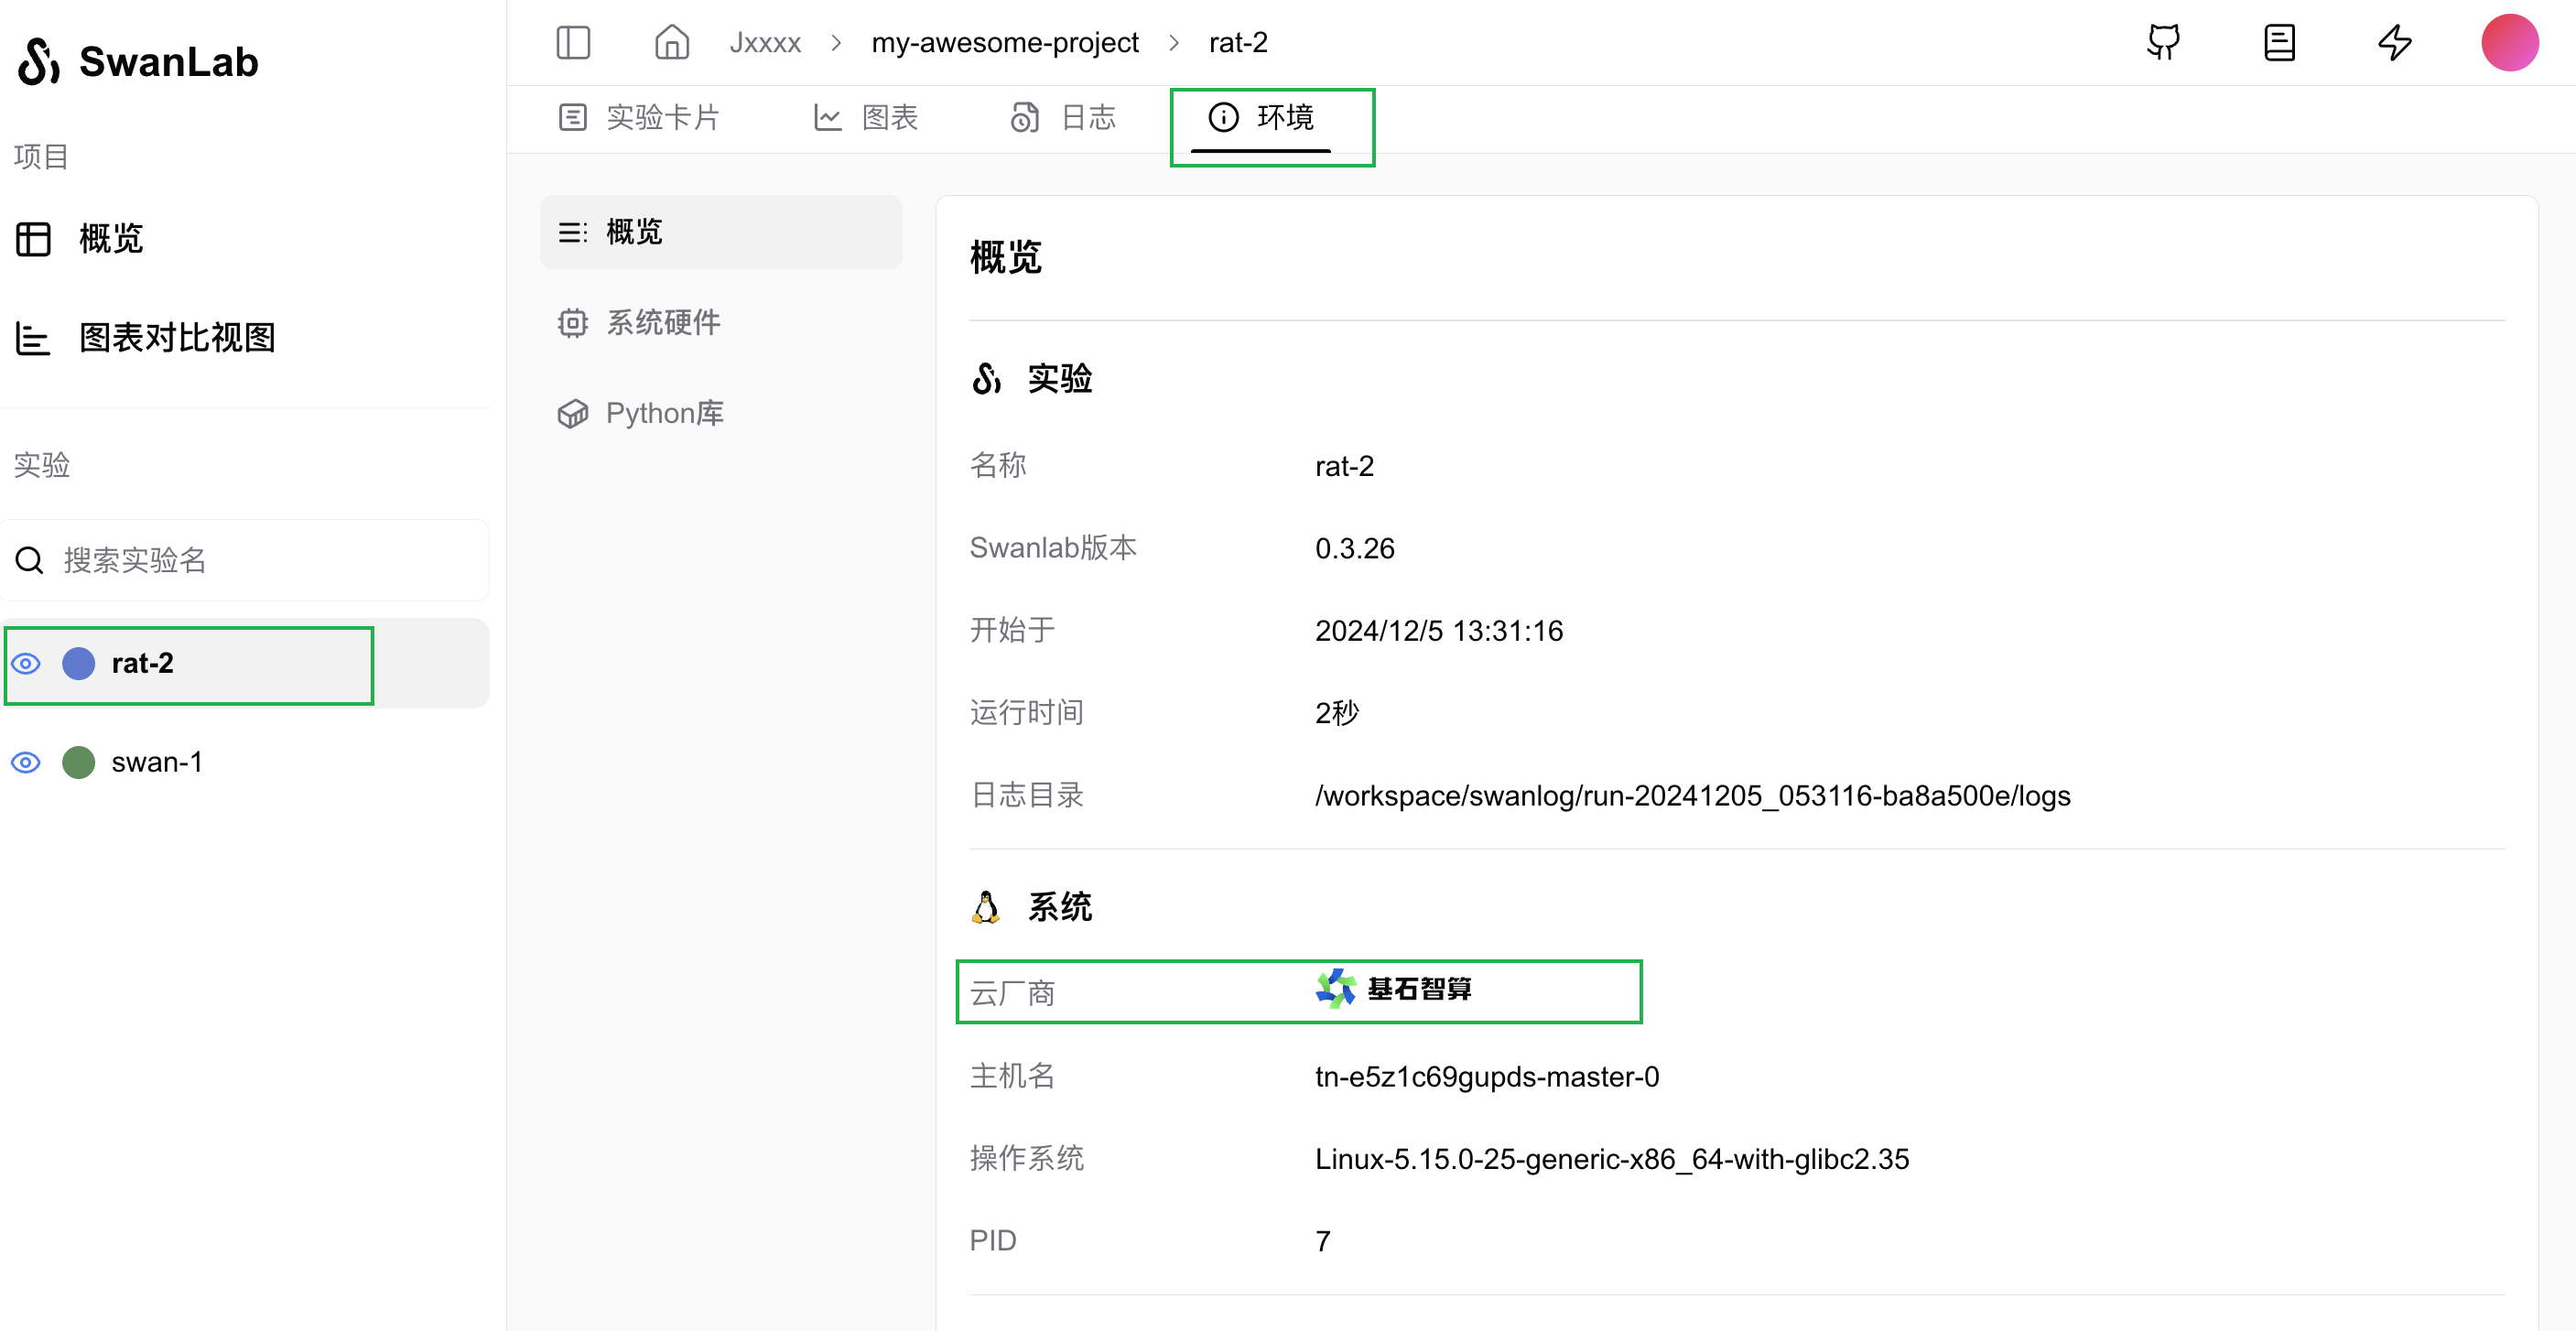
Task: Click the 运行时间 value 2秒
Action: [1337, 713]
